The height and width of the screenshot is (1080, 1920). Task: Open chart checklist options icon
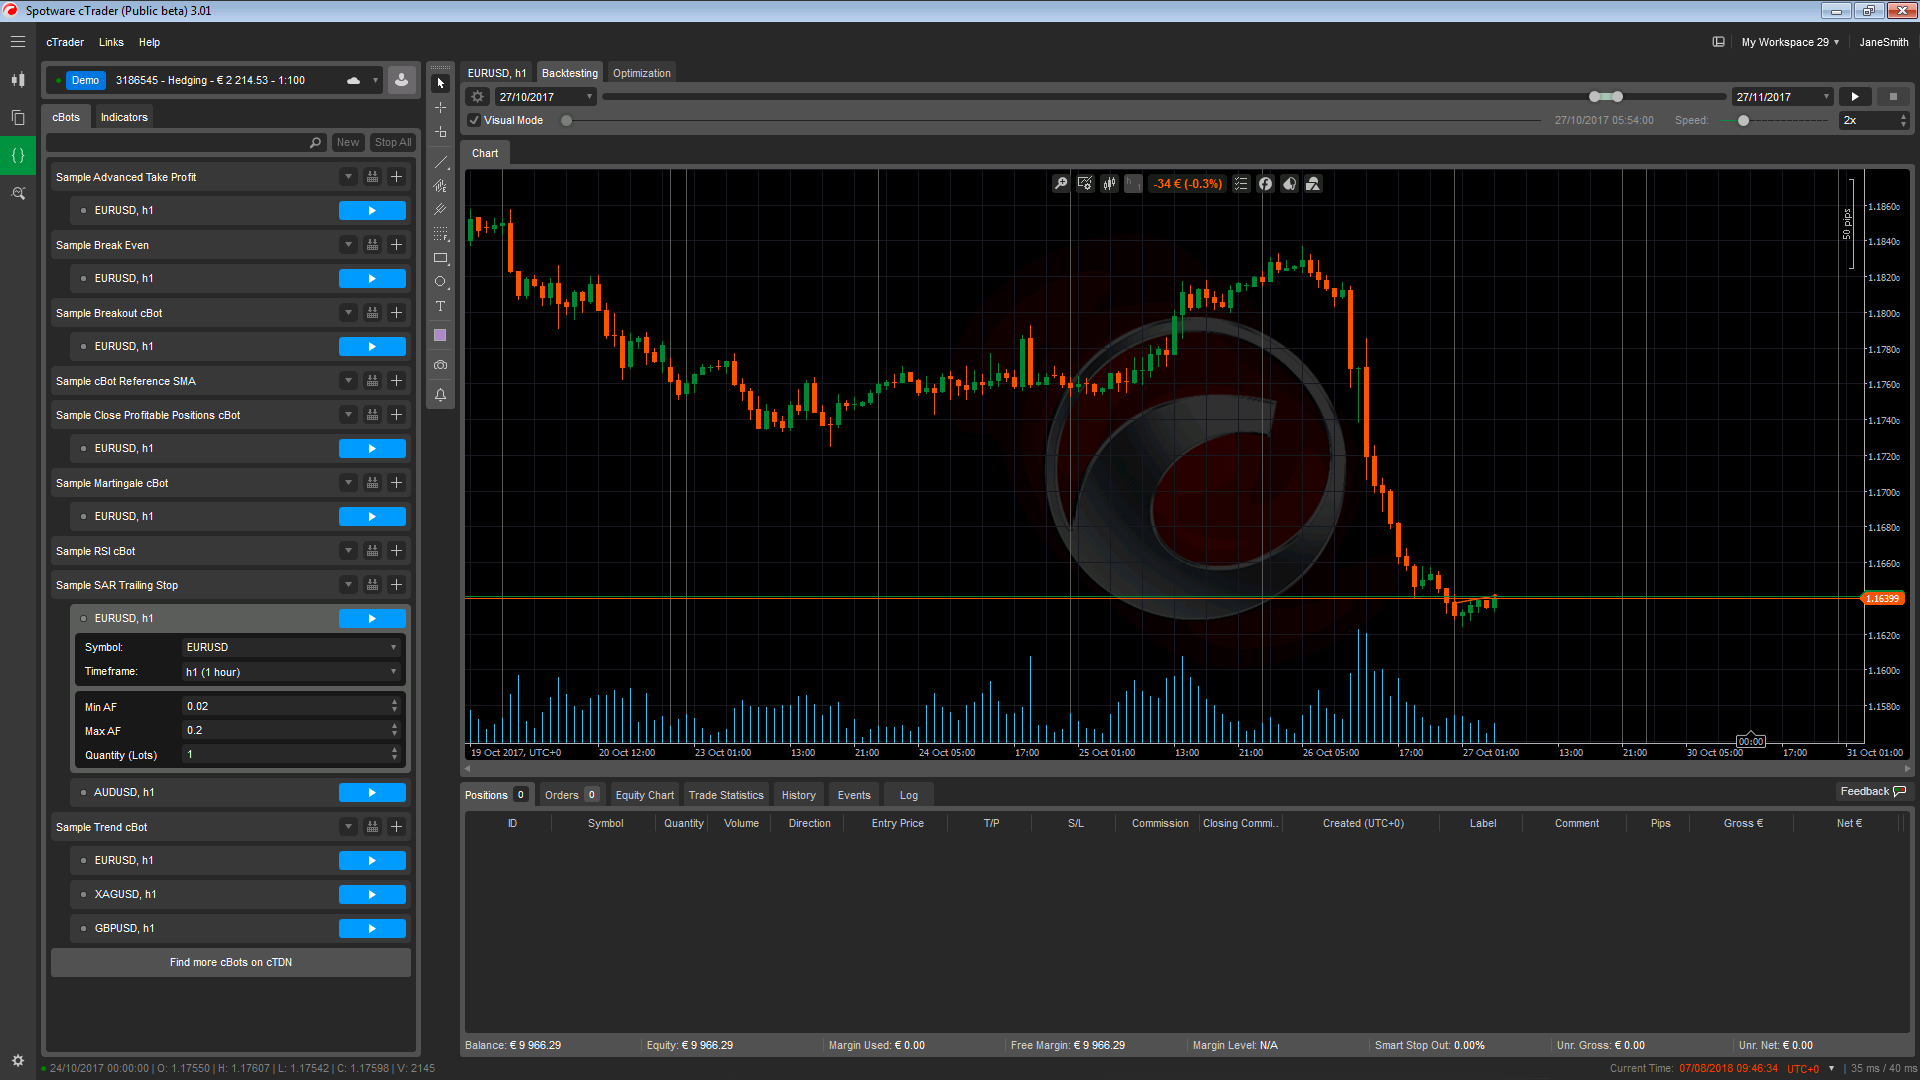1241,183
